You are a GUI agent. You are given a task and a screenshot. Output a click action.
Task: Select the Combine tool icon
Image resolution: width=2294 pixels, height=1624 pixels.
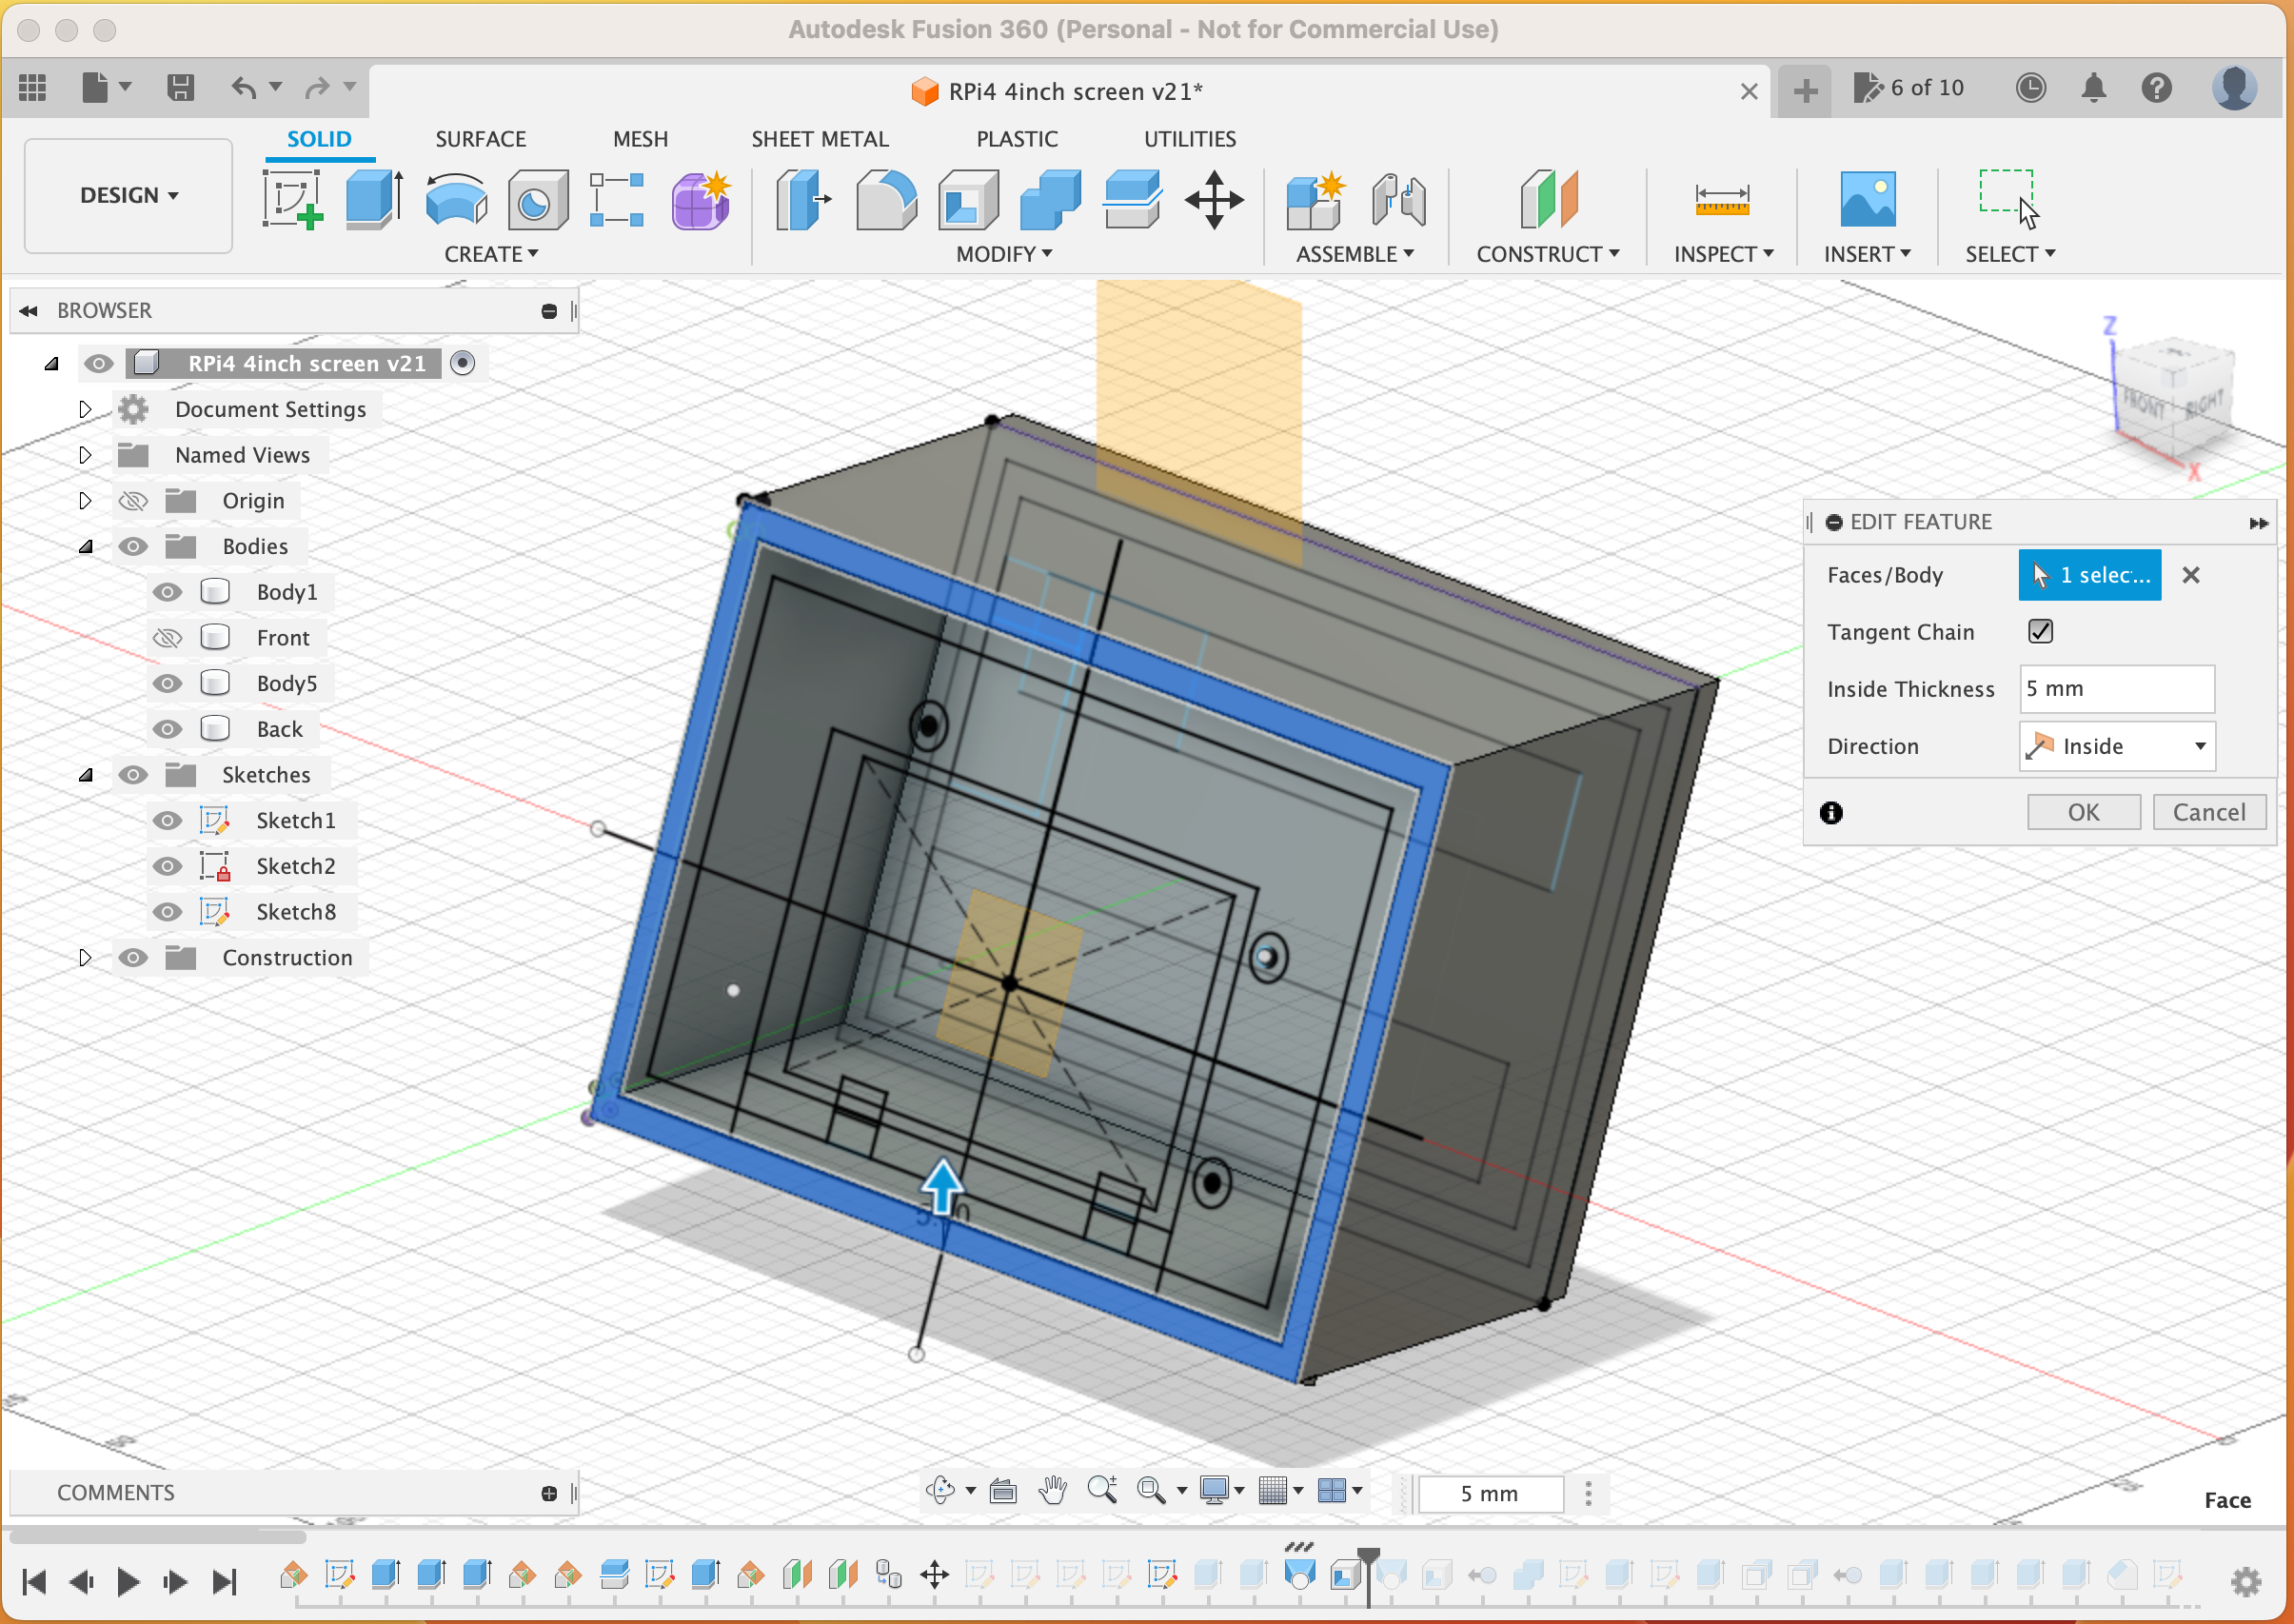1050,199
